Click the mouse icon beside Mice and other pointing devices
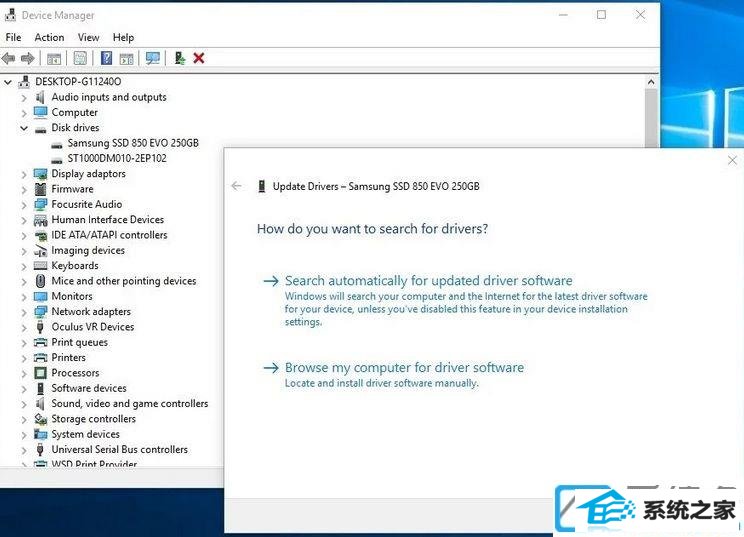Image resolution: width=744 pixels, height=537 pixels. click(x=40, y=281)
